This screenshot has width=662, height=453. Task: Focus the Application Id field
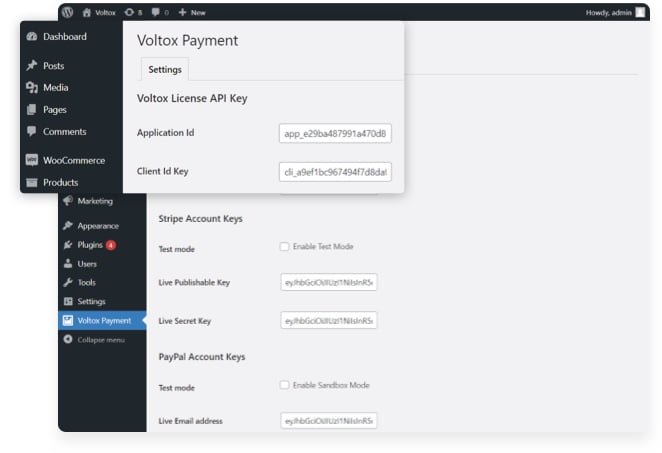pos(335,133)
